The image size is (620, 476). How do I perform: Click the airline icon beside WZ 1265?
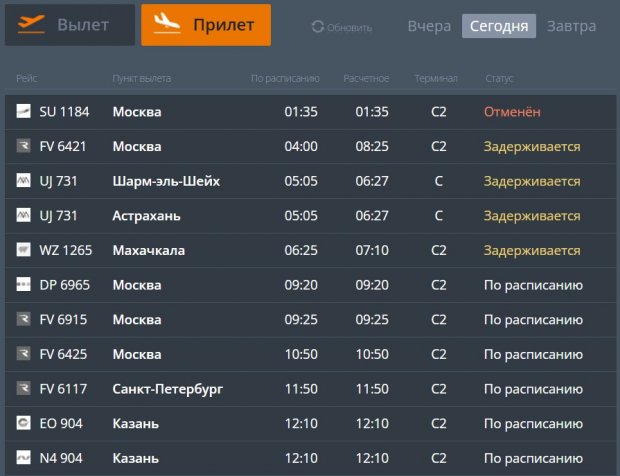[24, 250]
